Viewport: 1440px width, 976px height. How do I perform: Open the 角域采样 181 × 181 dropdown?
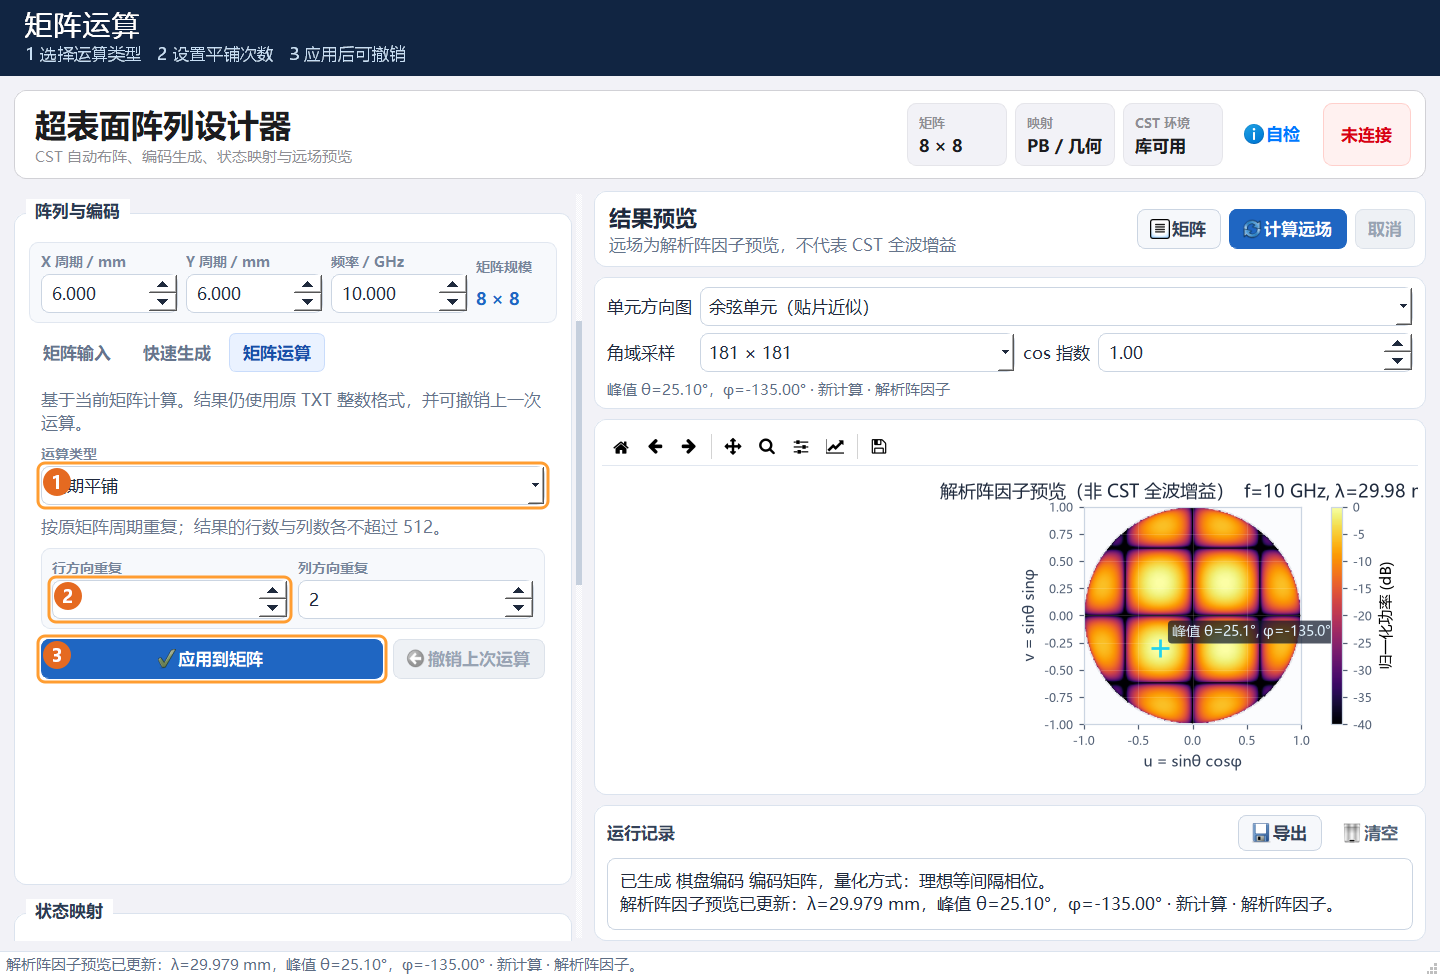(x=857, y=352)
